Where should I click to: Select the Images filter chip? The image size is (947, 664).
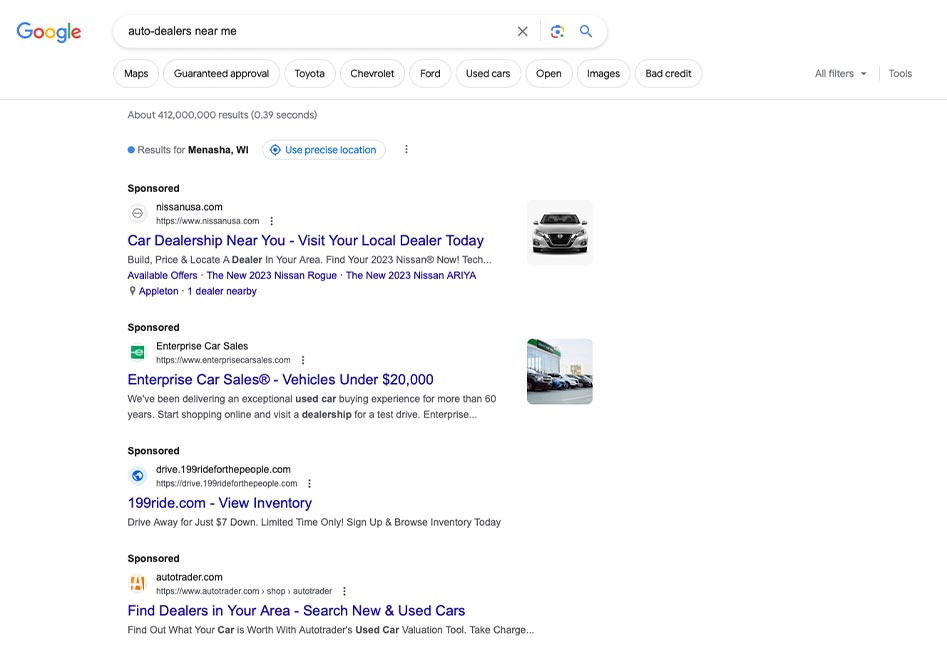click(603, 74)
